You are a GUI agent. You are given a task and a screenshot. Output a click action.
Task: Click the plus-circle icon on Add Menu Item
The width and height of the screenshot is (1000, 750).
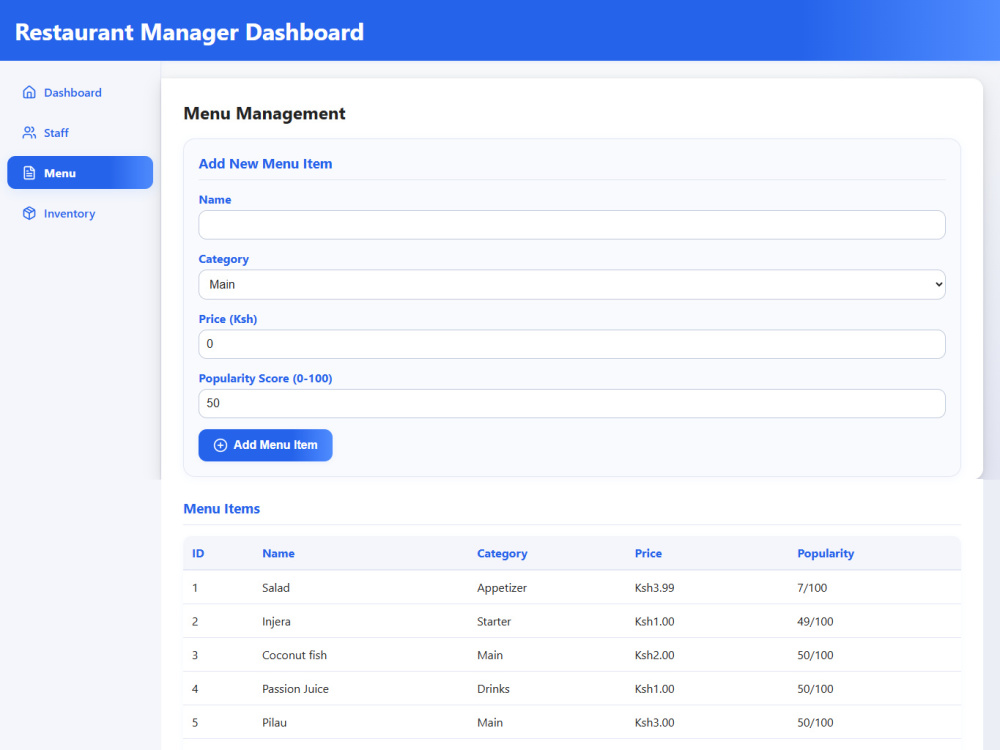[220, 445]
